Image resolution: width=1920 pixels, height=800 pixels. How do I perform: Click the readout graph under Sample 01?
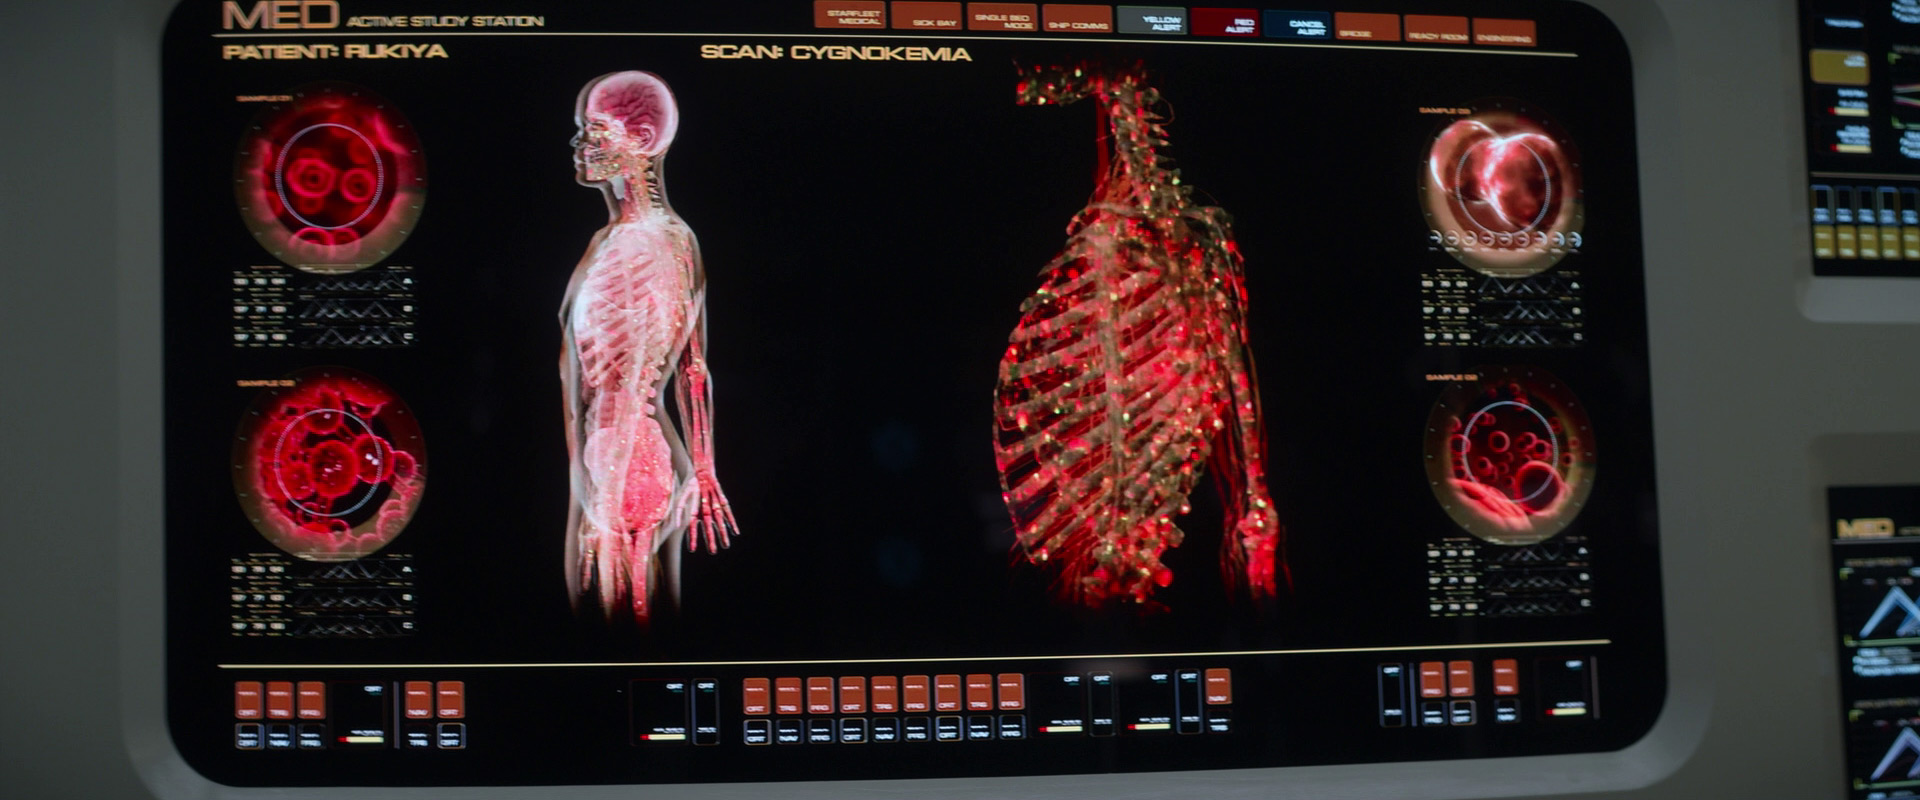click(x=323, y=308)
